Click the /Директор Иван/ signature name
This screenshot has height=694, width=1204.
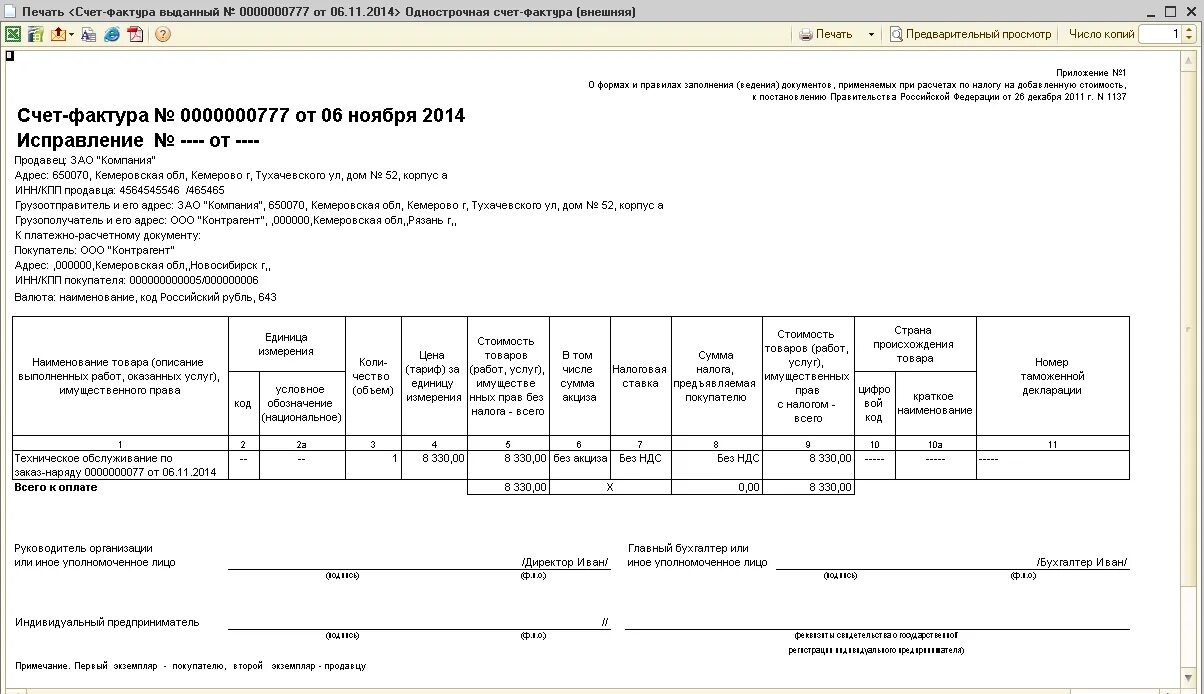565,562
